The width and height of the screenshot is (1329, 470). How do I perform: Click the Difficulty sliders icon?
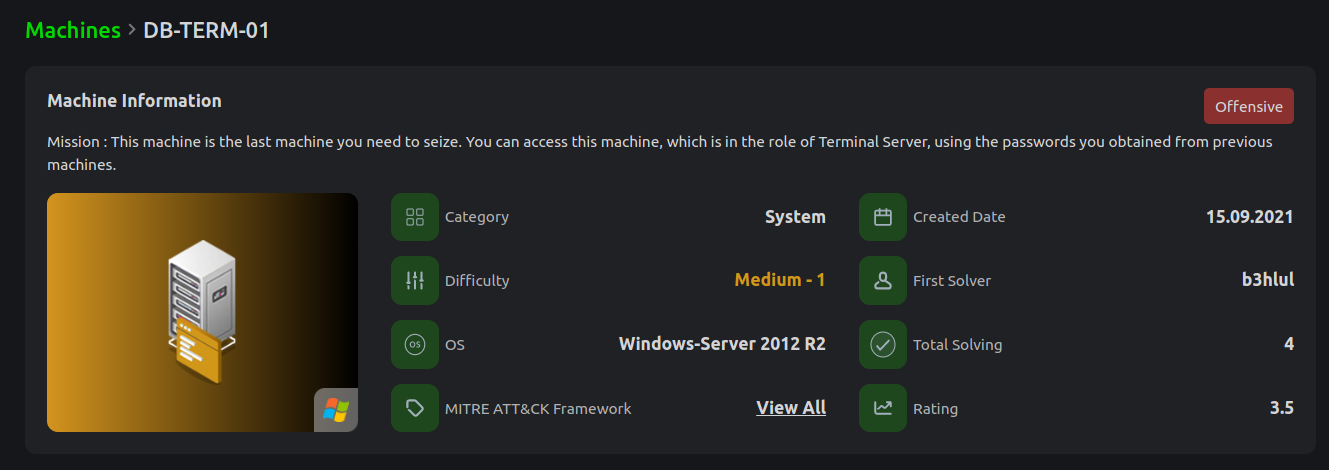[x=415, y=281]
